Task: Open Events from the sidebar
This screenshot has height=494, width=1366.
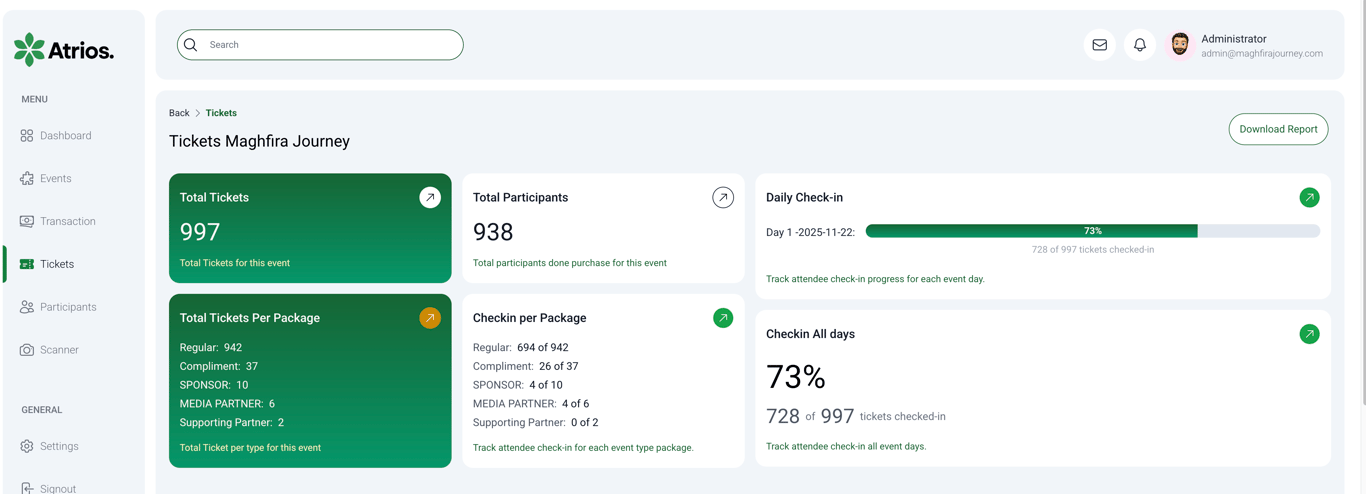Action: [x=55, y=179]
